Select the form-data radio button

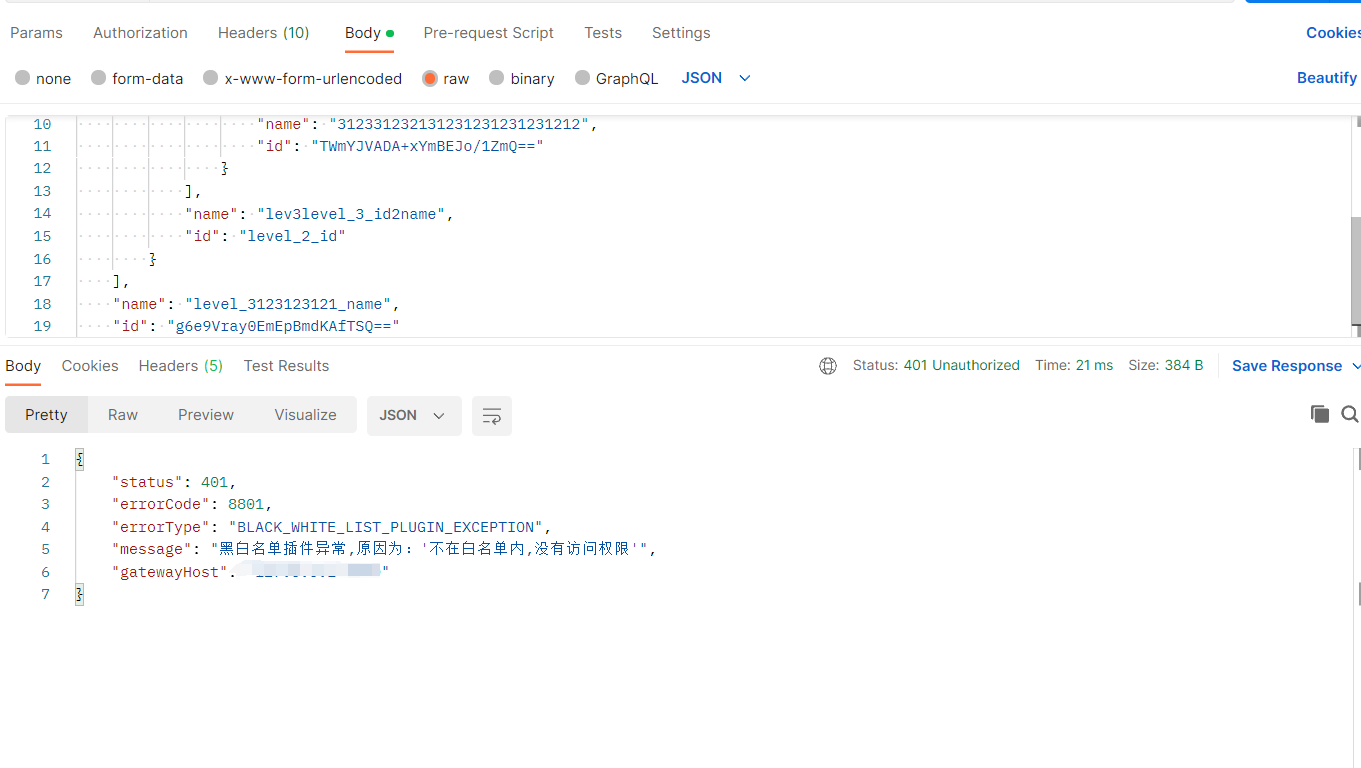[98, 78]
